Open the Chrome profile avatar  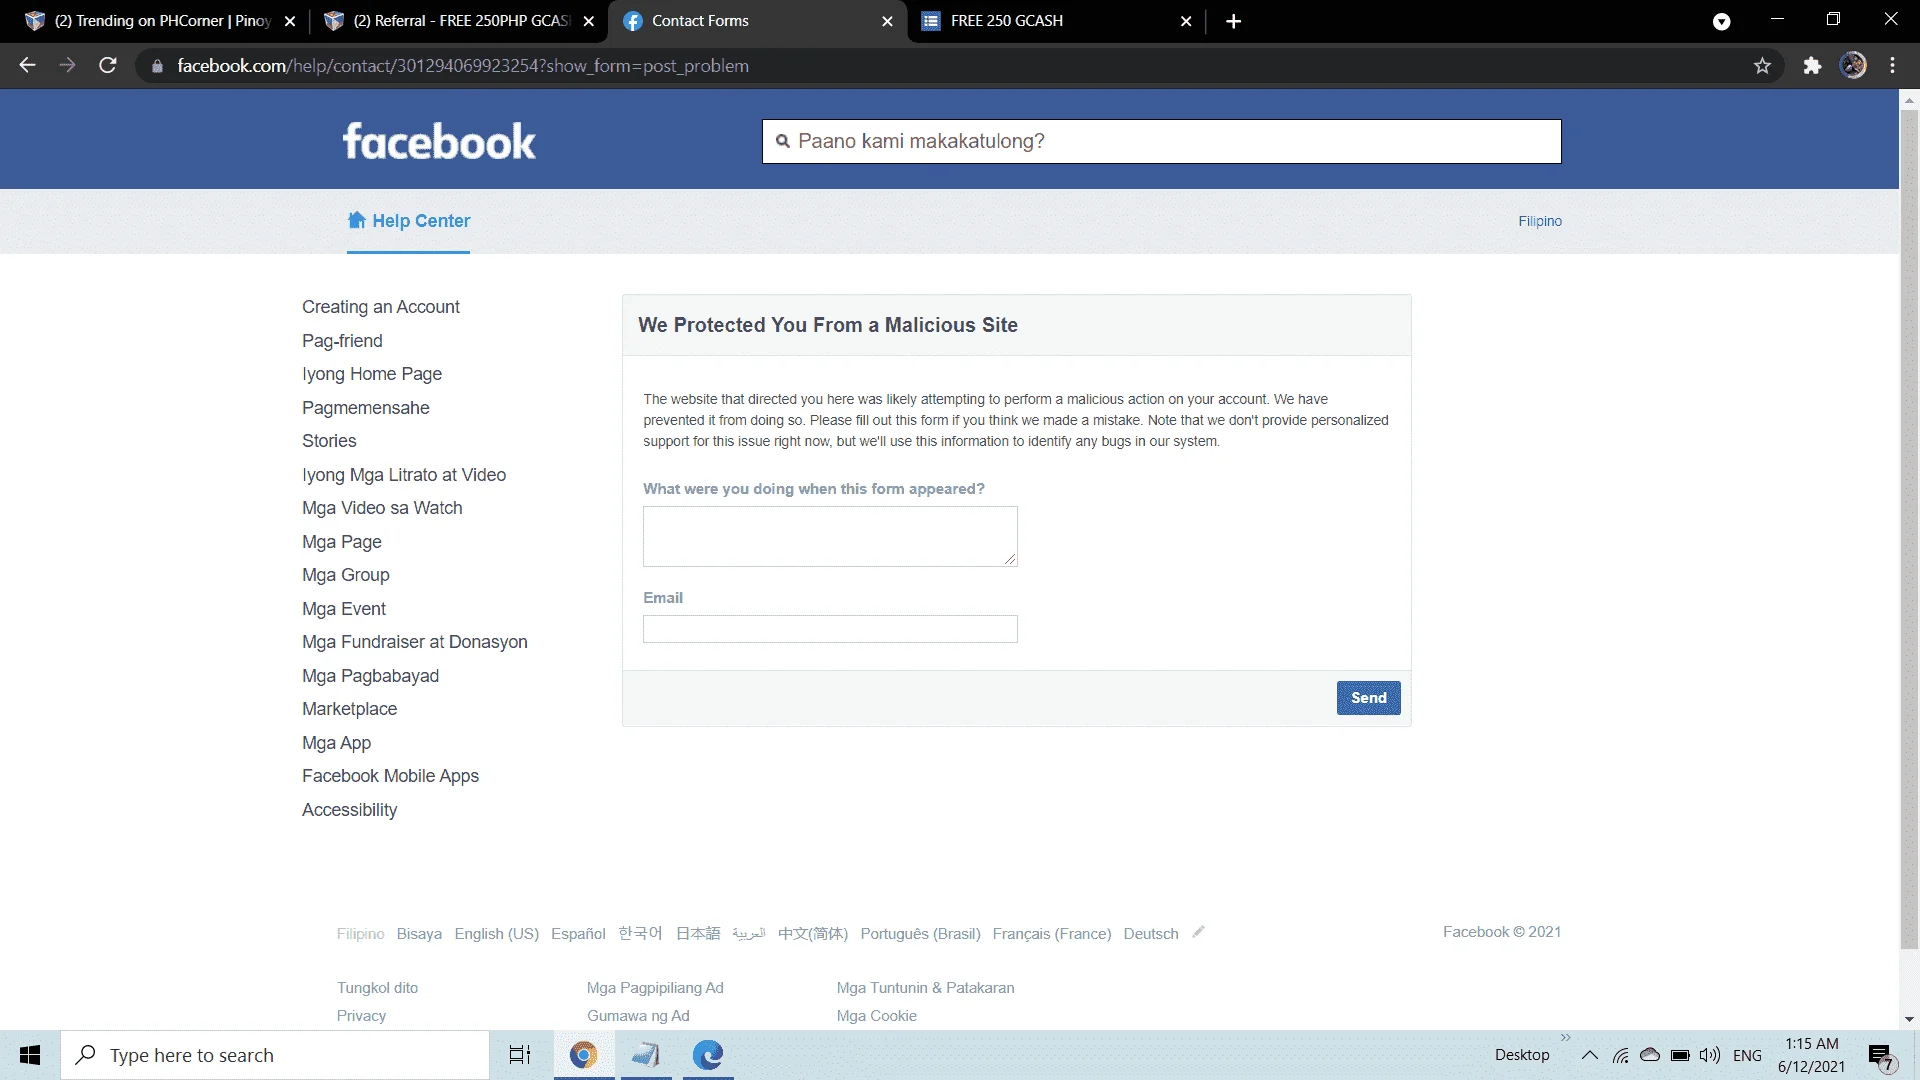1853,66
